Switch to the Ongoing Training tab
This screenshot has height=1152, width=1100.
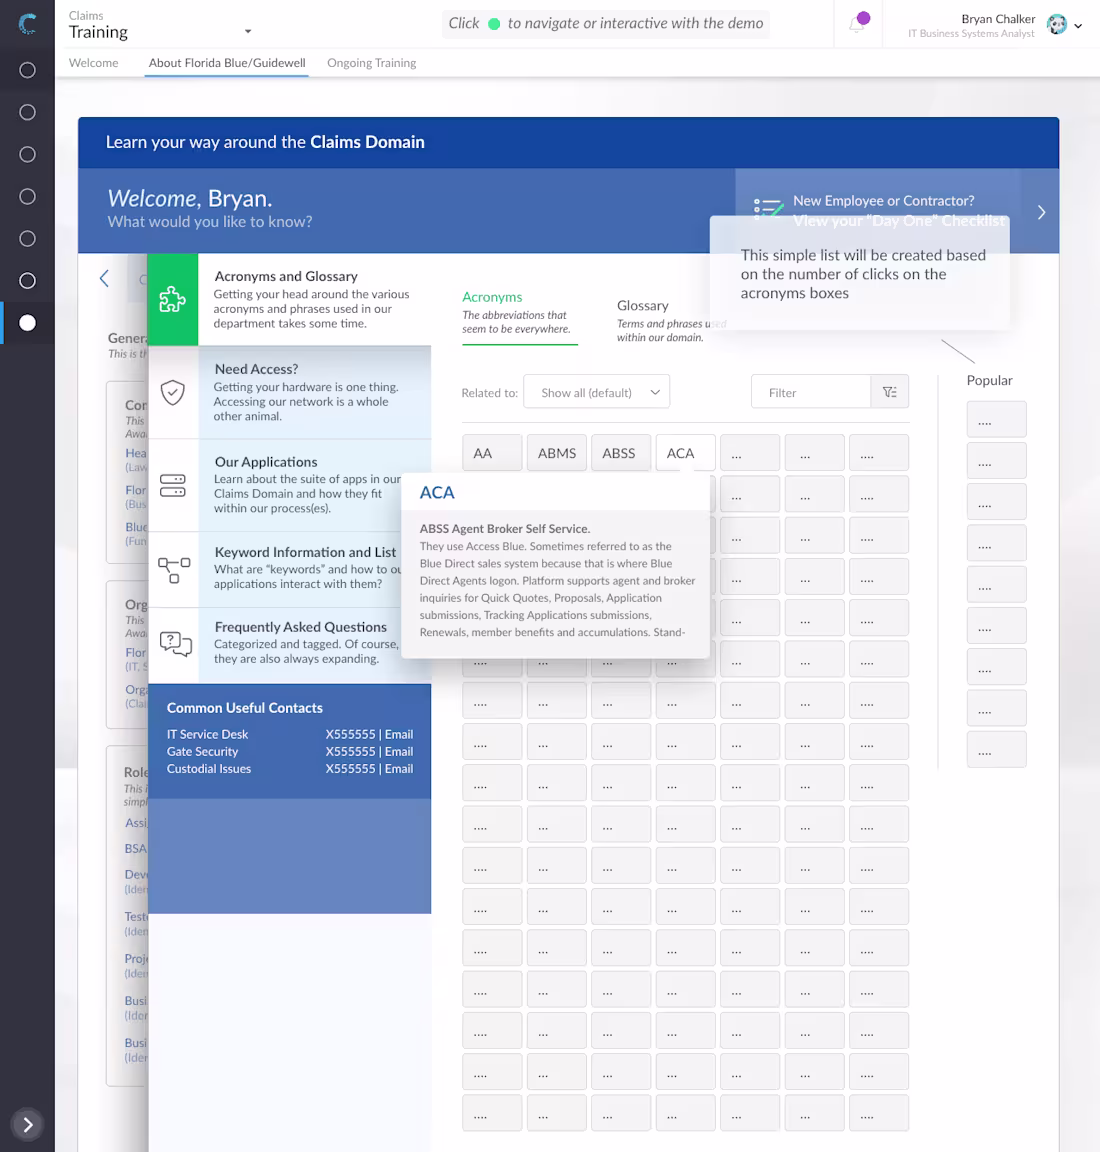(x=371, y=62)
